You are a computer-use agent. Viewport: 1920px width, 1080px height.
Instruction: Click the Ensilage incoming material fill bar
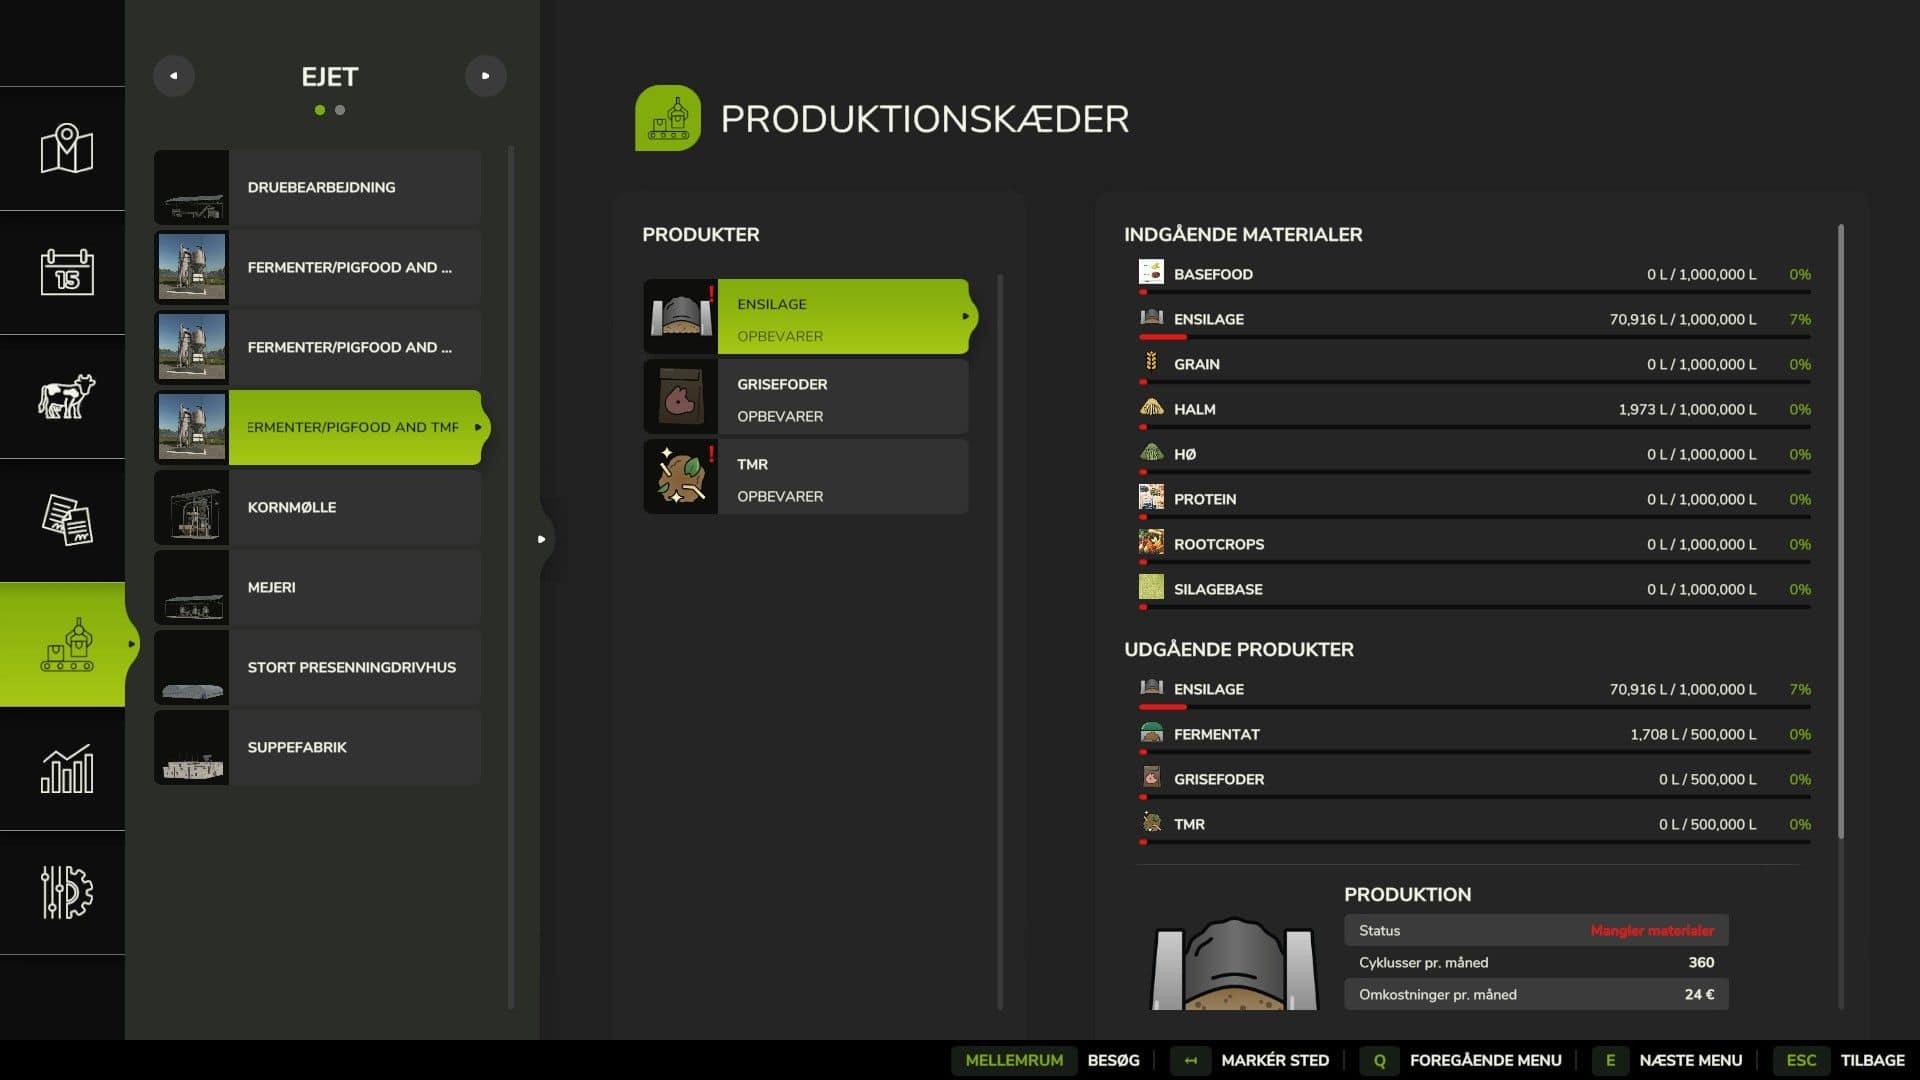click(x=1474, y=338)
